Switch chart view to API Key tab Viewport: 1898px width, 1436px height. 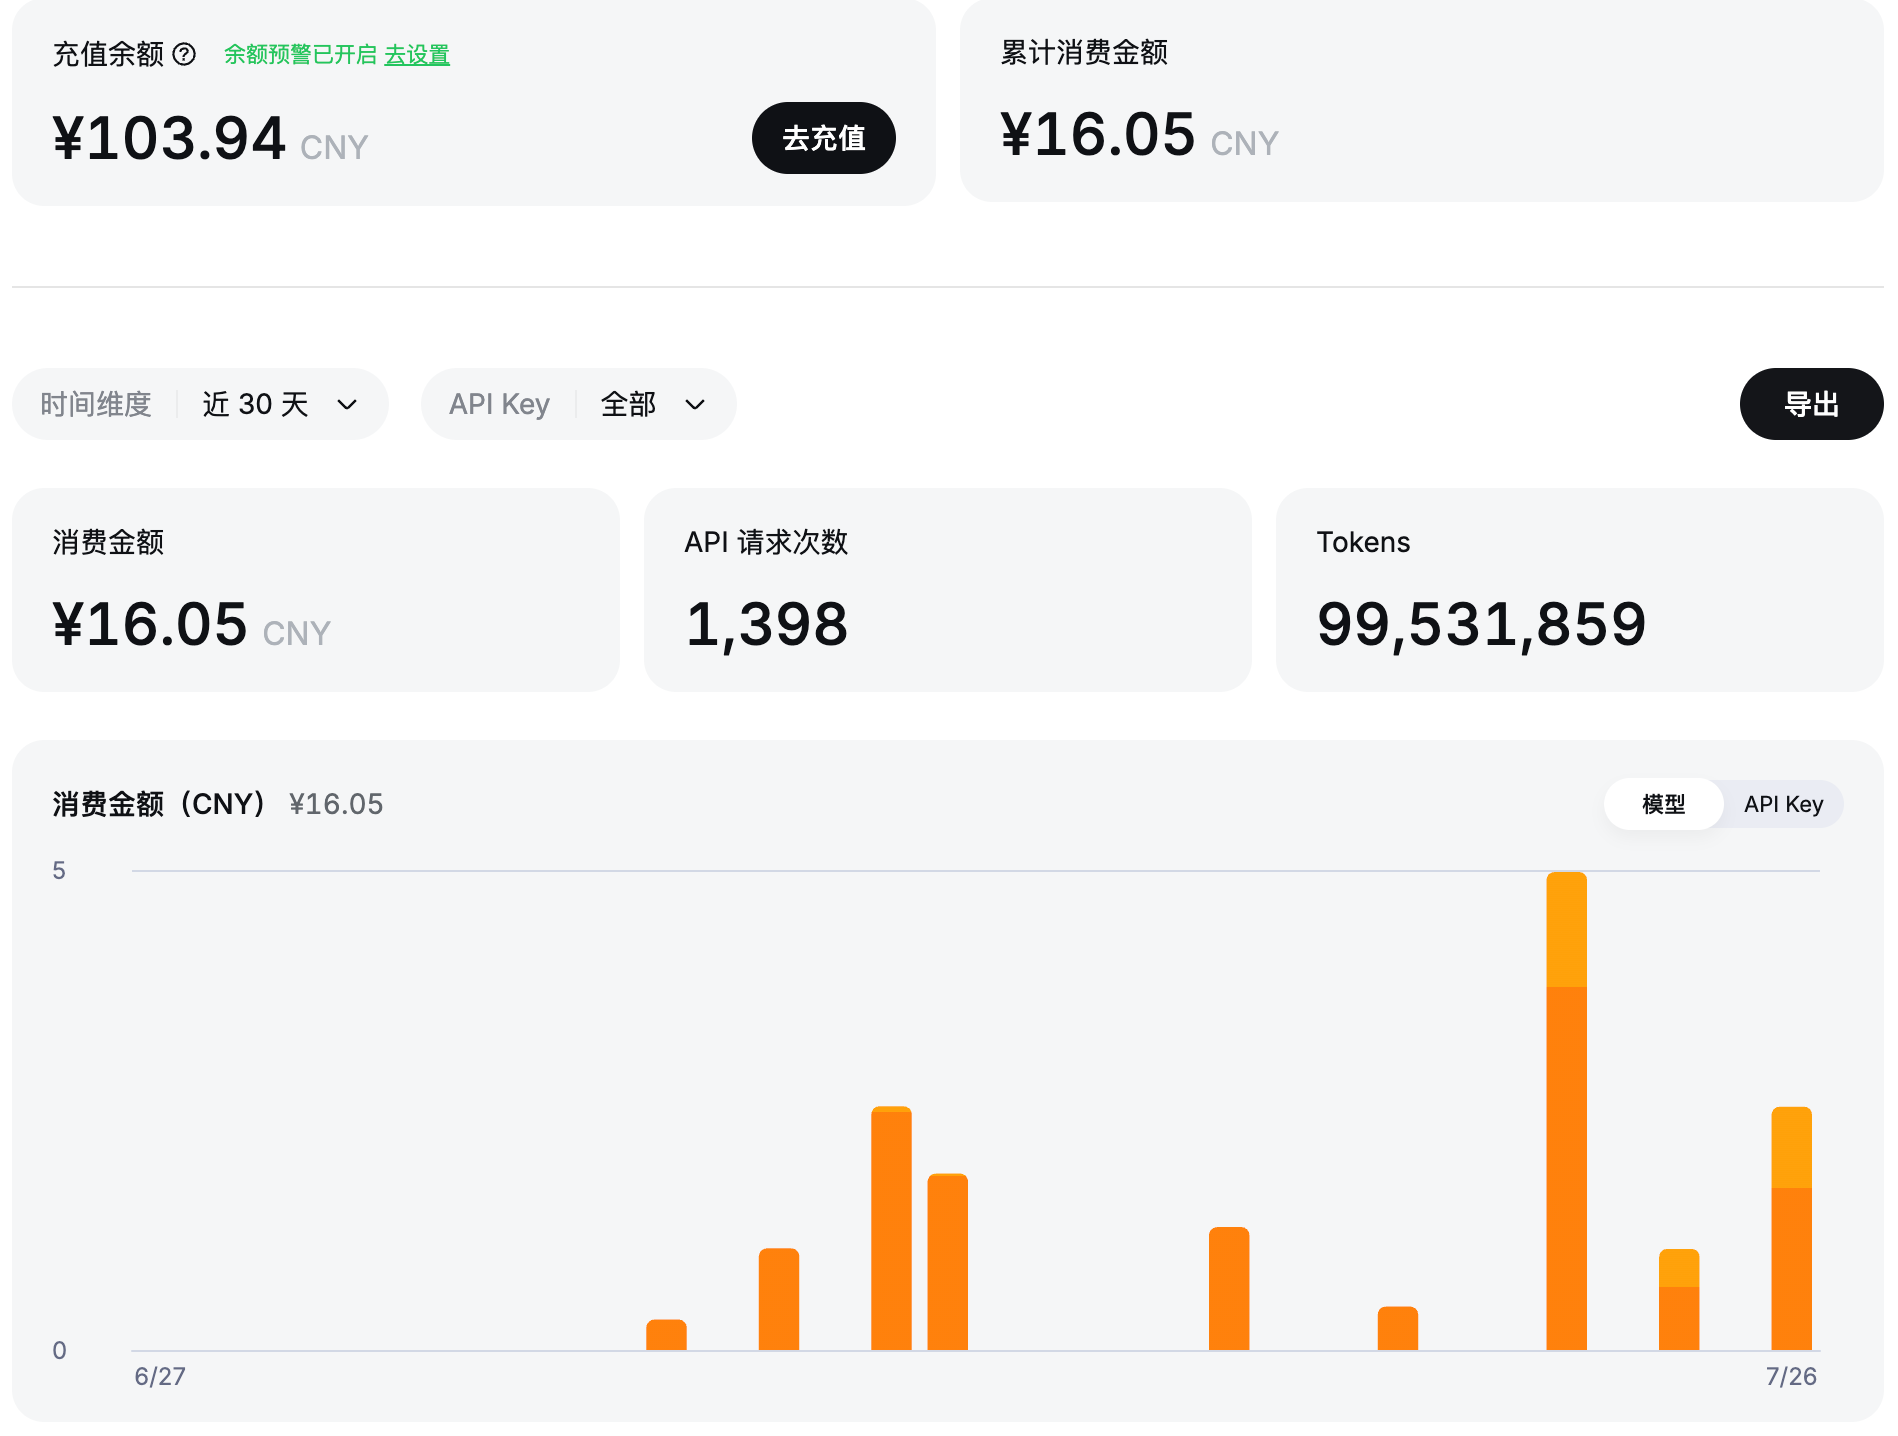click(x=1783, y=804)
